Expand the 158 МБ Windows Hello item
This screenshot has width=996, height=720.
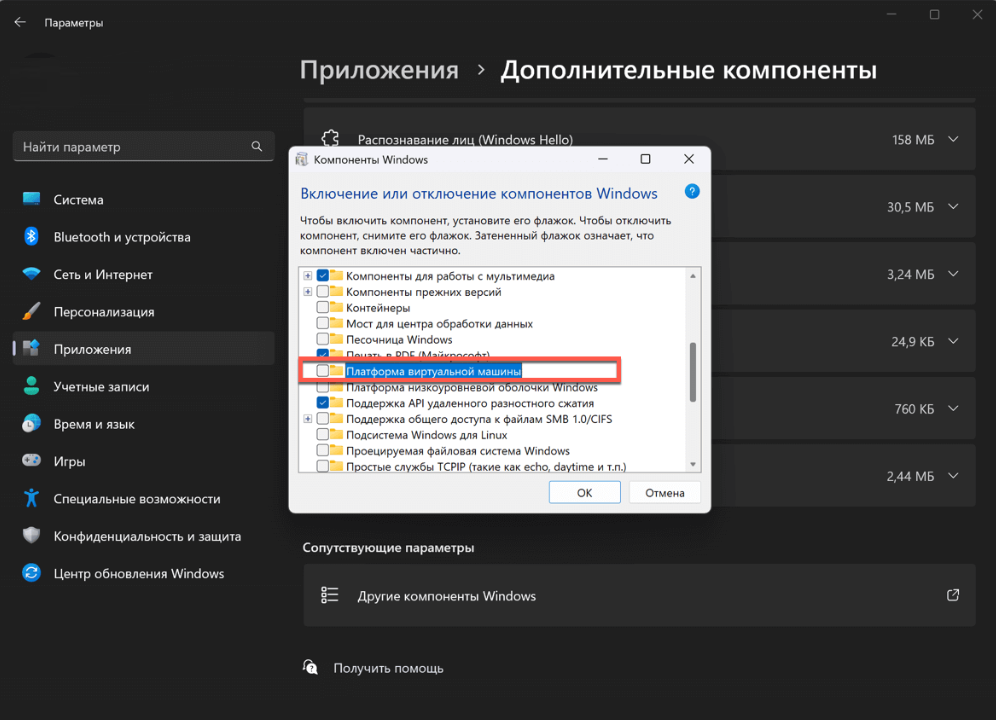tap(953, 139)
